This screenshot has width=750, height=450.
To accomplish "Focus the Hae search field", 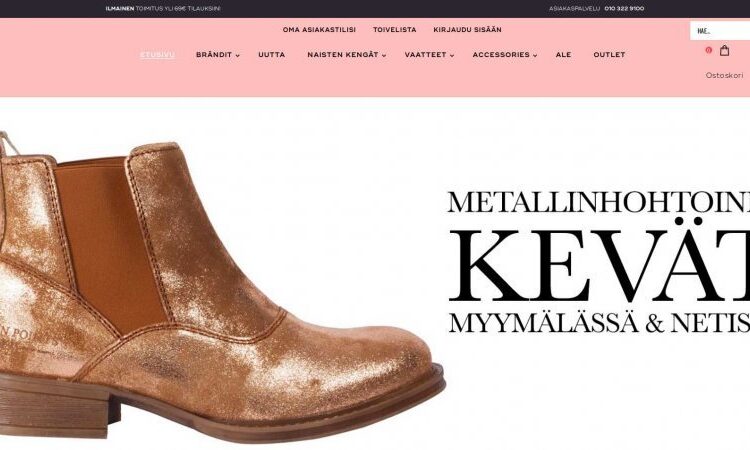I will 720,31.
